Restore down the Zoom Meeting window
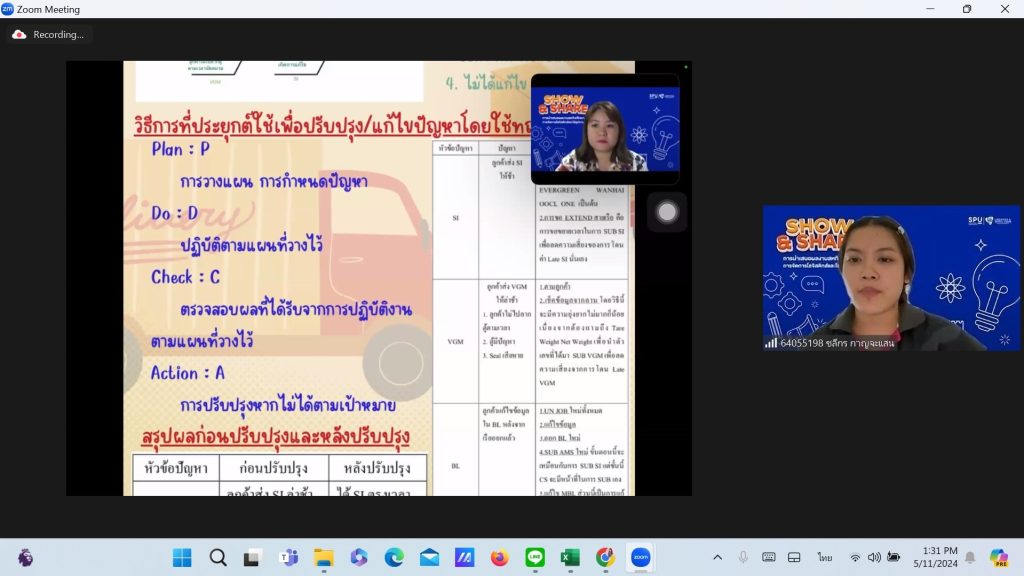Viewport: 1024px width, 576px height. click(x=967, y=9)
